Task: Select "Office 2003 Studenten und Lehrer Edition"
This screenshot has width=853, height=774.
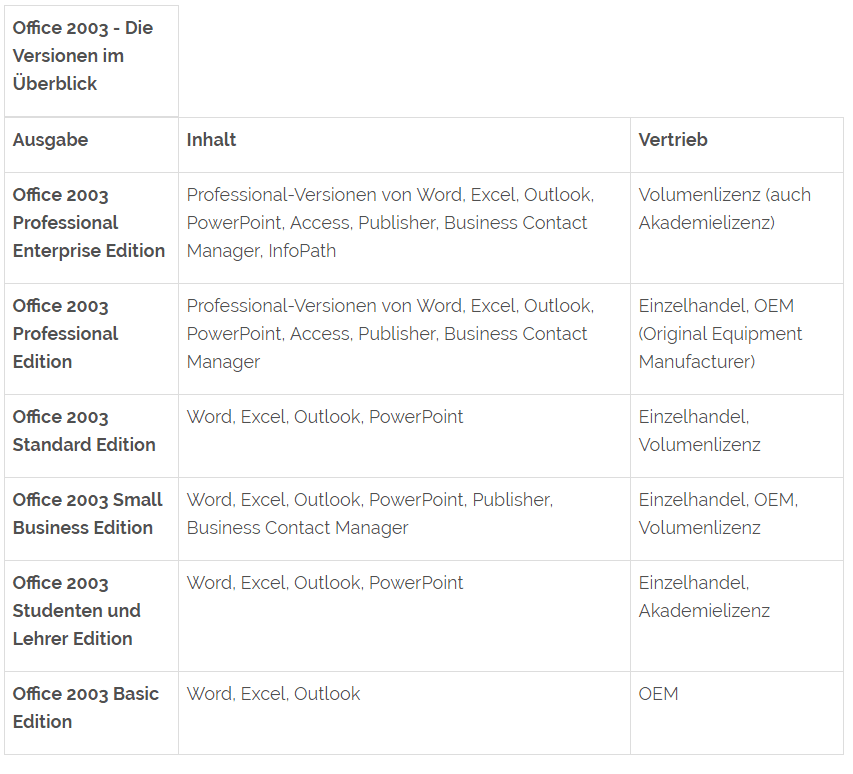Action: coord(76,611)
